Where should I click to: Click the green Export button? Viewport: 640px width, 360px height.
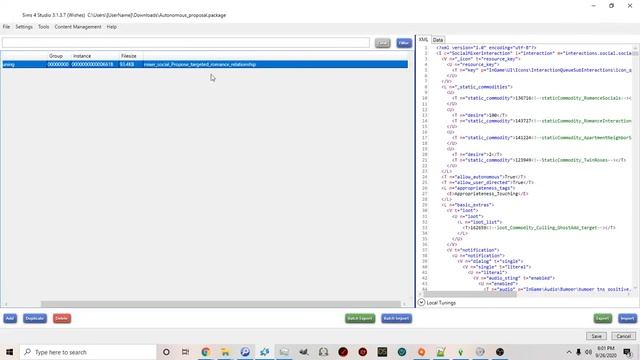(602, 318)
